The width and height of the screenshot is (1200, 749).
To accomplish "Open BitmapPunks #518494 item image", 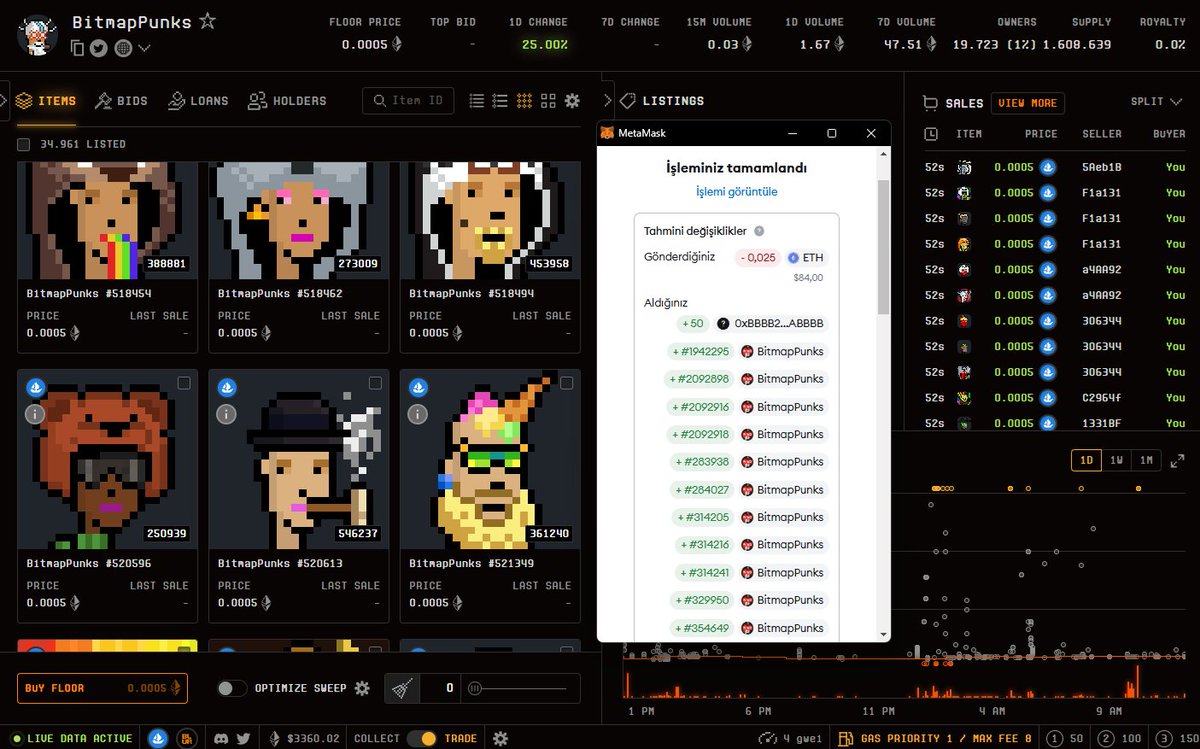I will [490, 220].
